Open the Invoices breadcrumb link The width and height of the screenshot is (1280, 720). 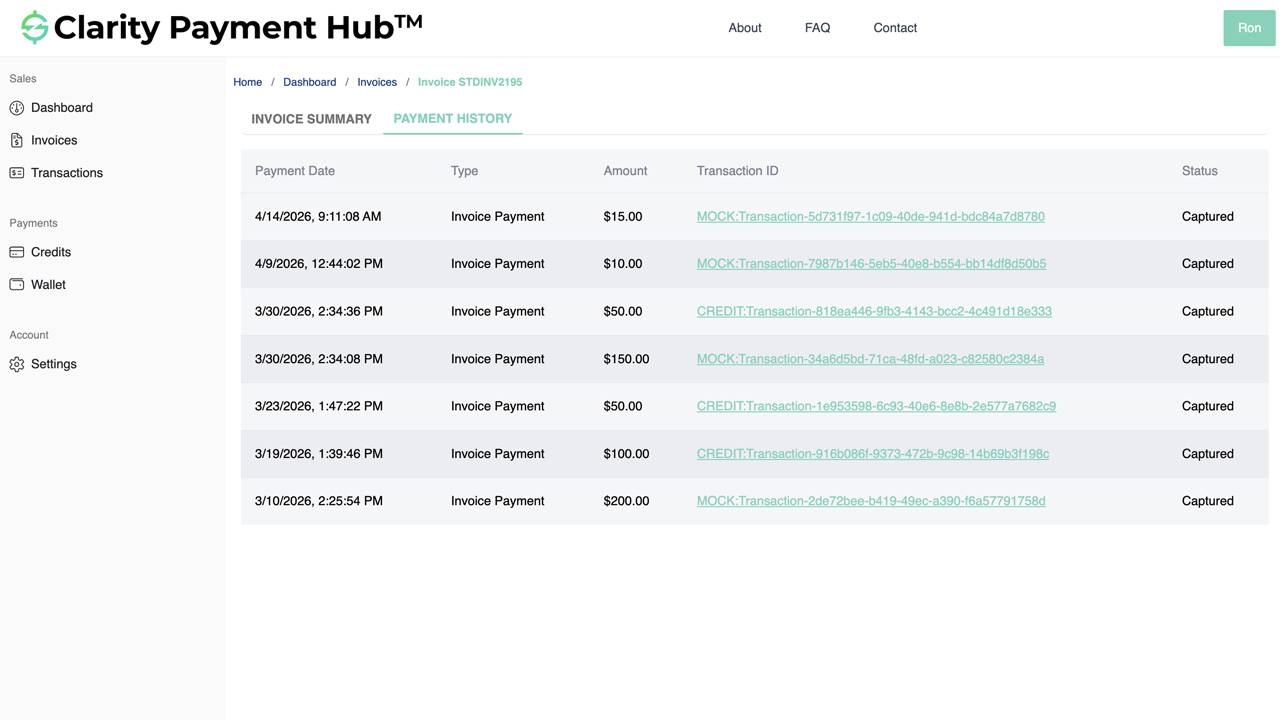[x=377, y=81]
